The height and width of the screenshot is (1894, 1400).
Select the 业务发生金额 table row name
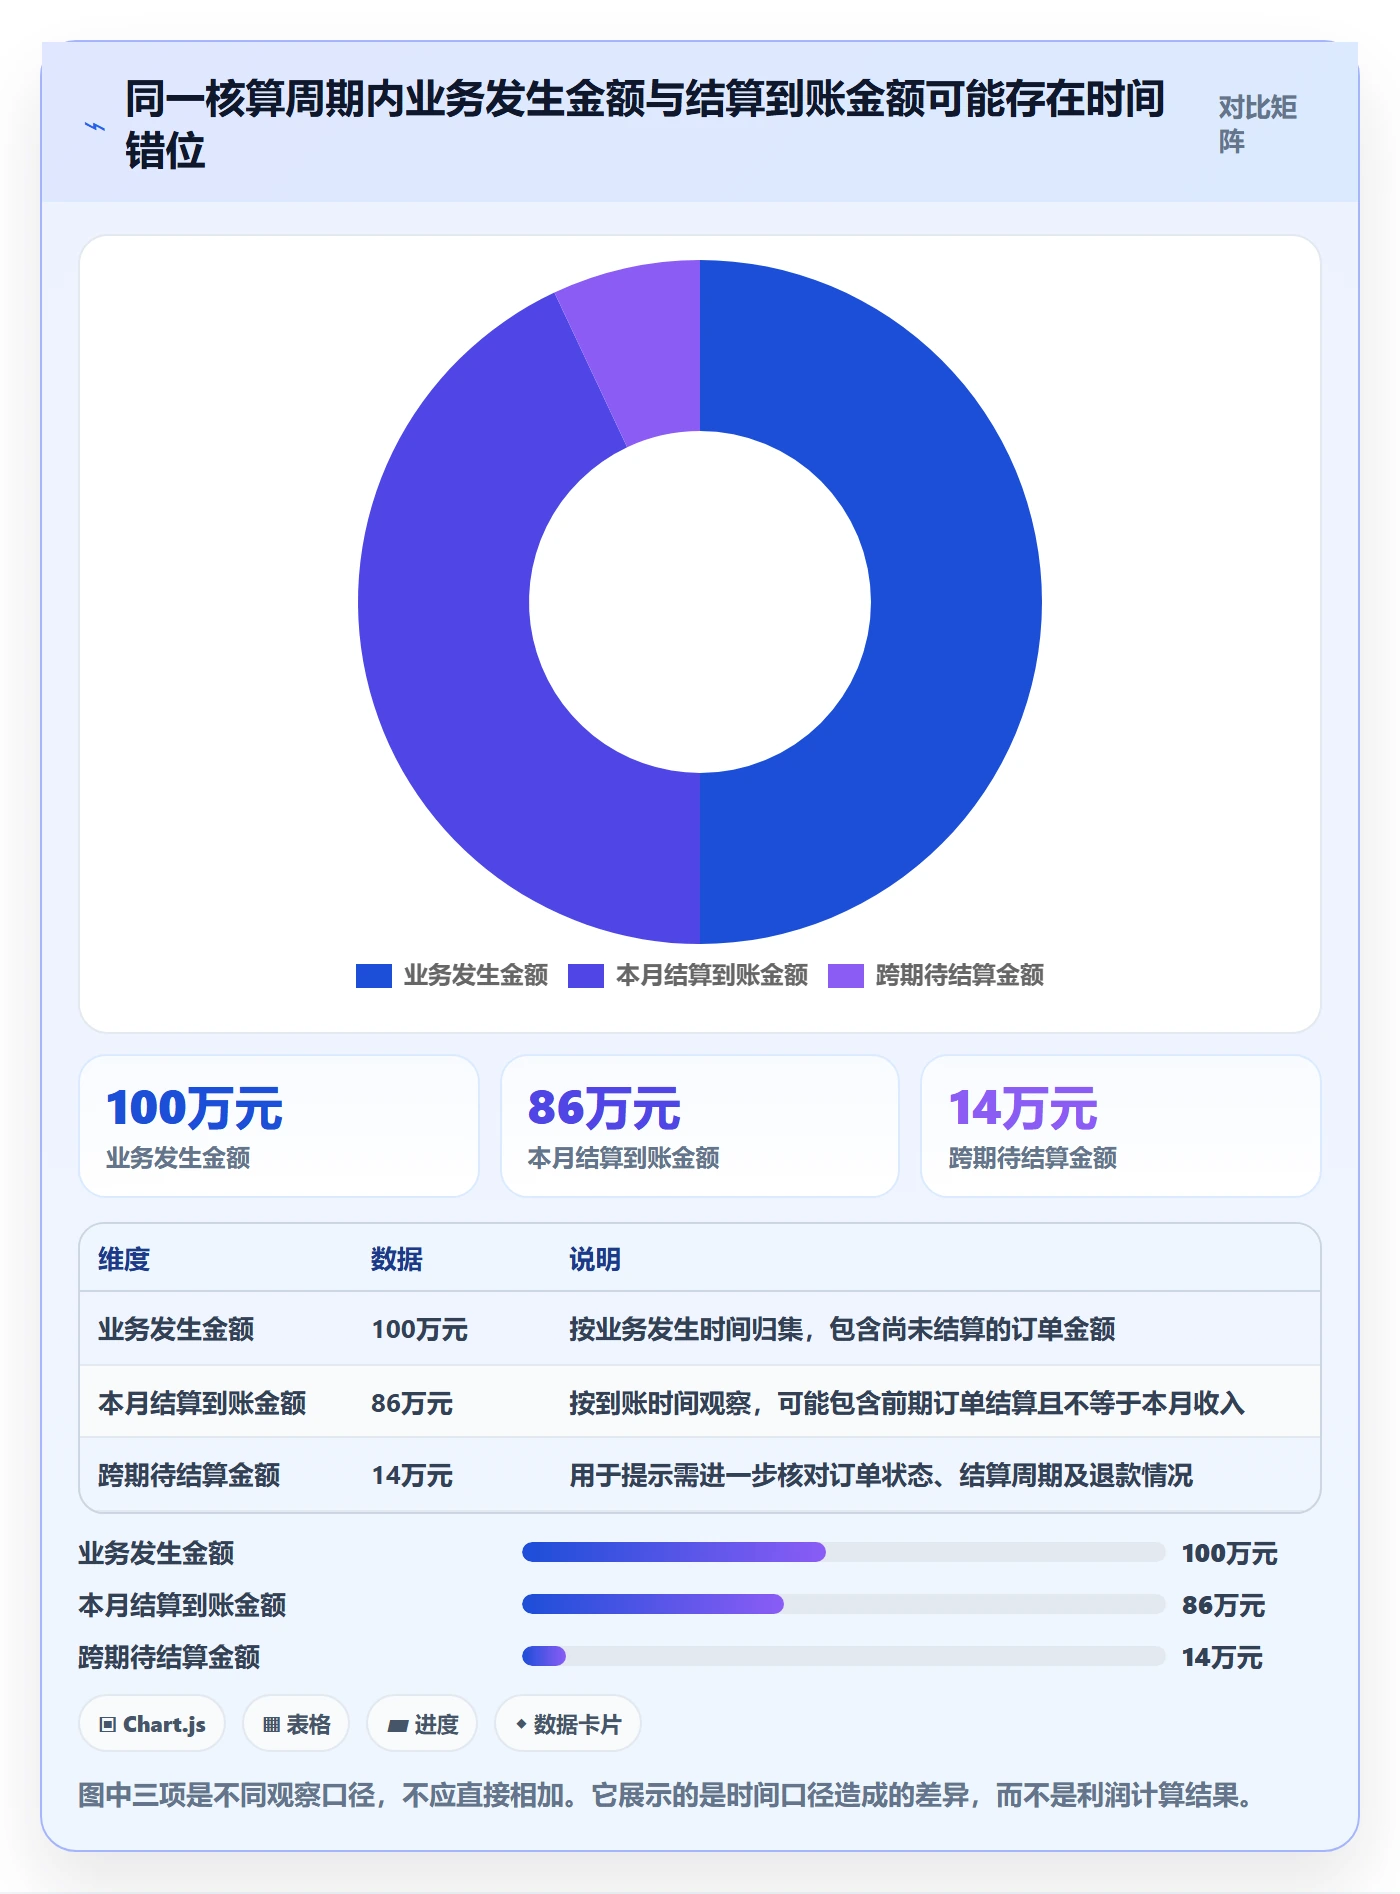(176, 1329)
